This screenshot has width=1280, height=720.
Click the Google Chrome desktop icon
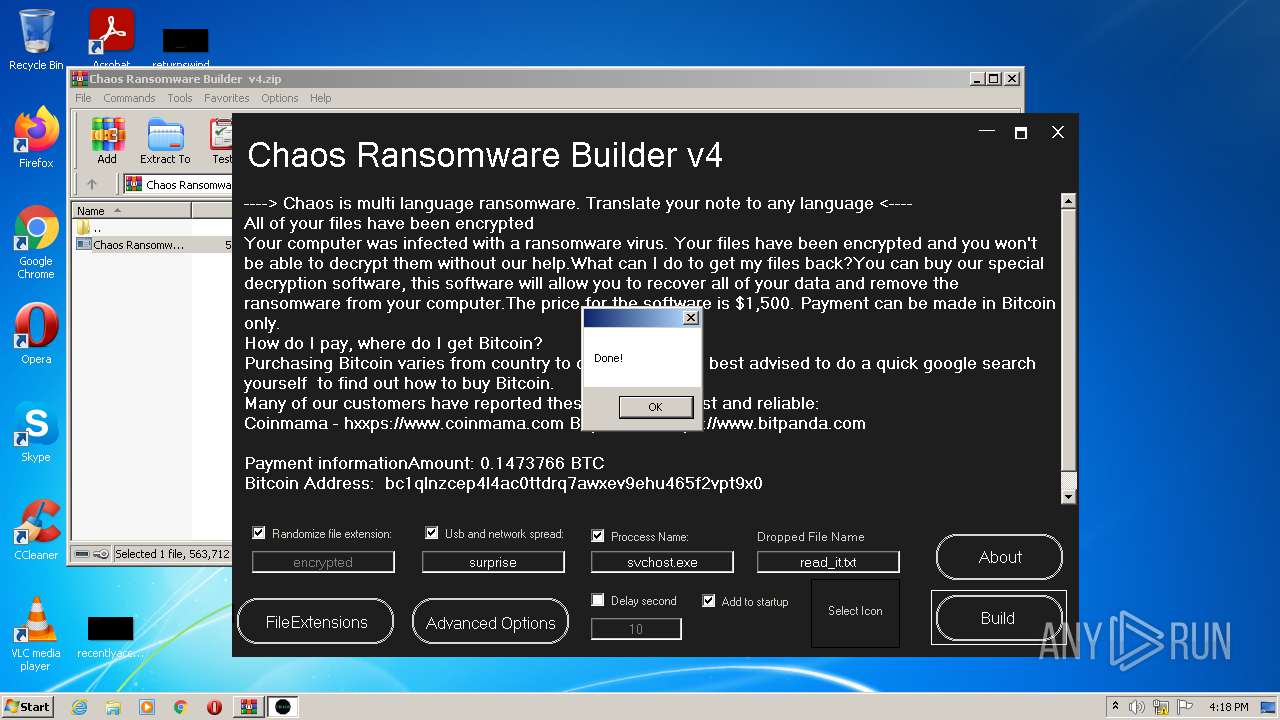pos(36,243)
